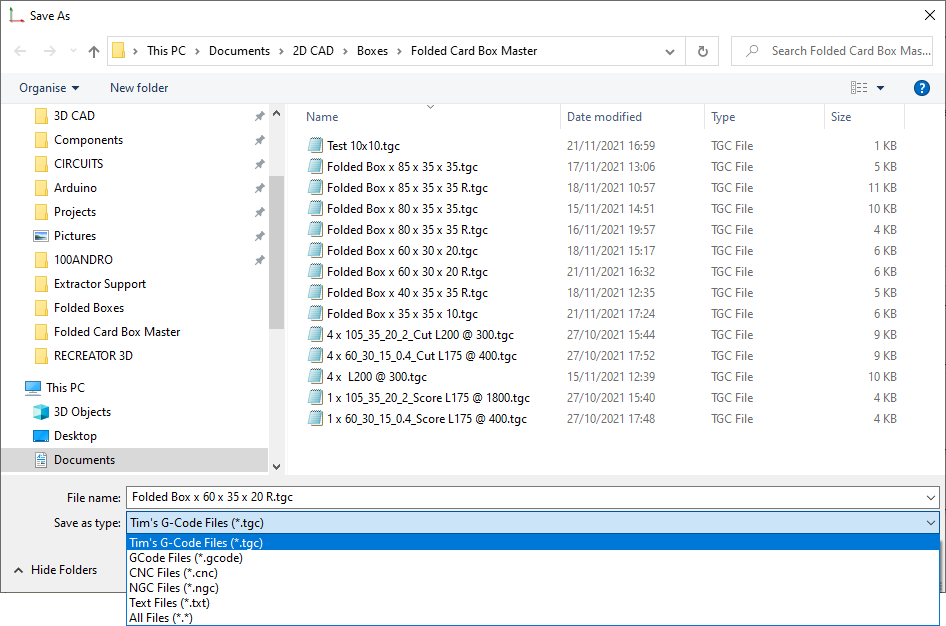
Task: Open the address bar history dropdown
Action: click(x=670, y=51)
